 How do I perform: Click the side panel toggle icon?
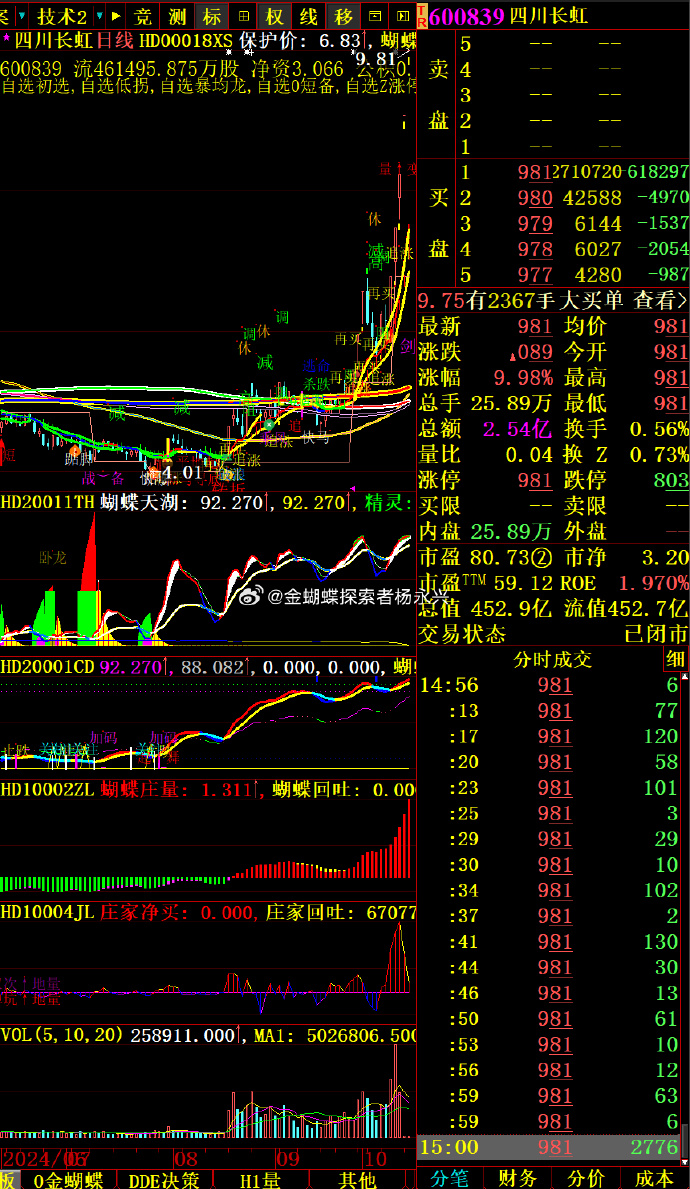pos(403,14)
